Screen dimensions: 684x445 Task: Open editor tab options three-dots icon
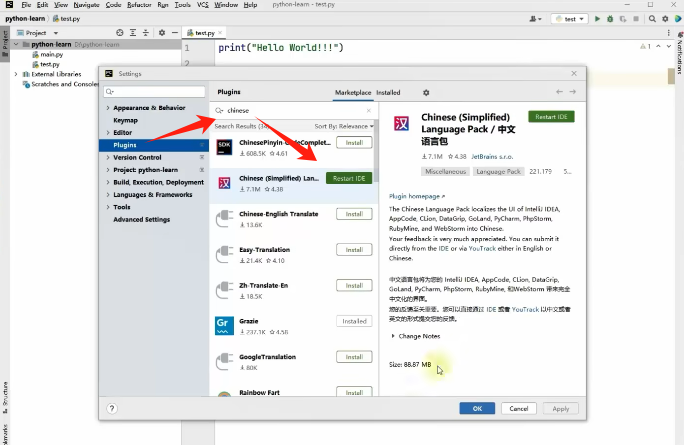668,33
